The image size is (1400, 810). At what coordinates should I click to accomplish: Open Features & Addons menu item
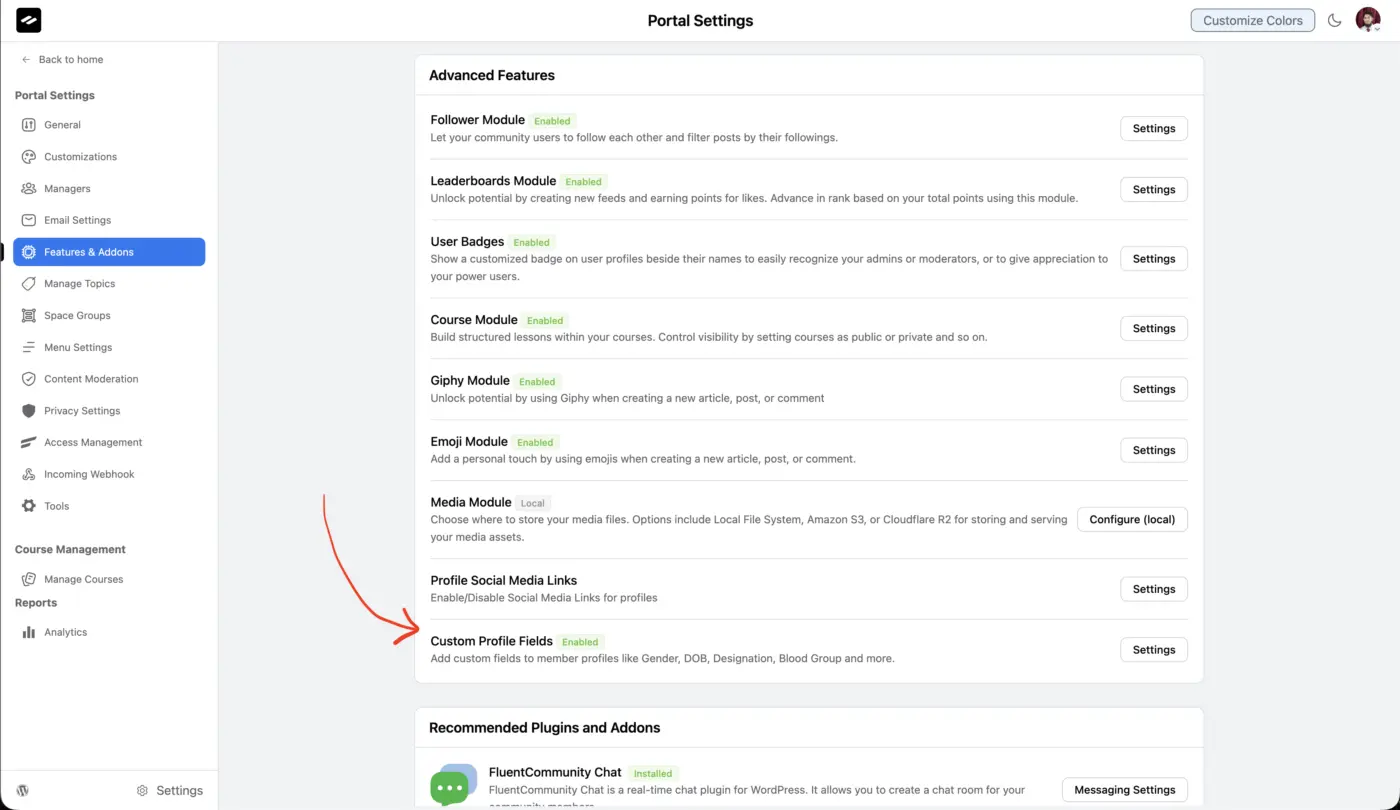(x=109, y=252)
